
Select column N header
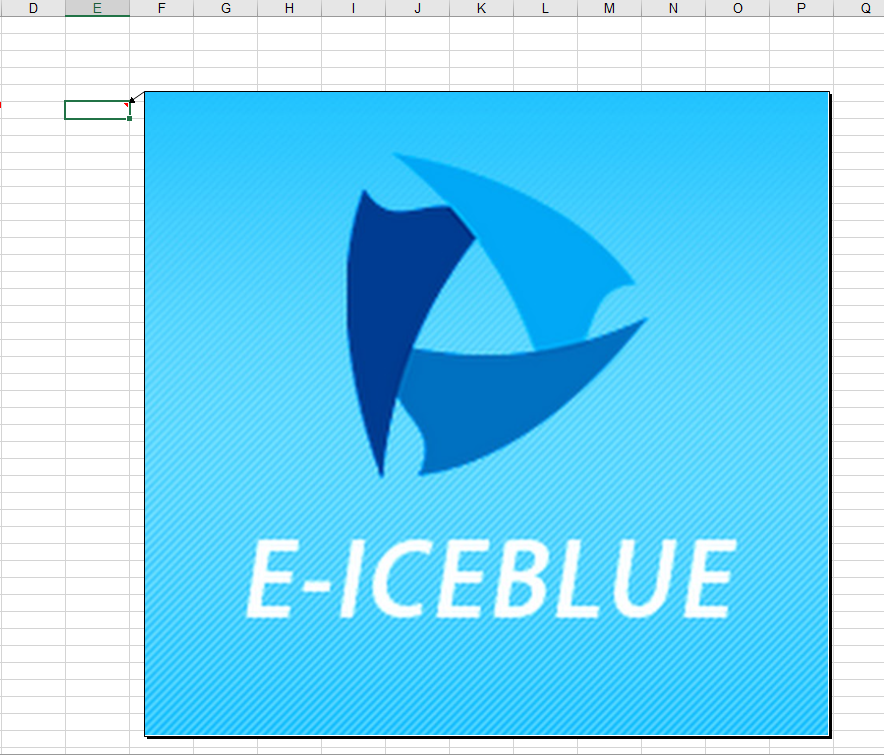tap(674, 8)
